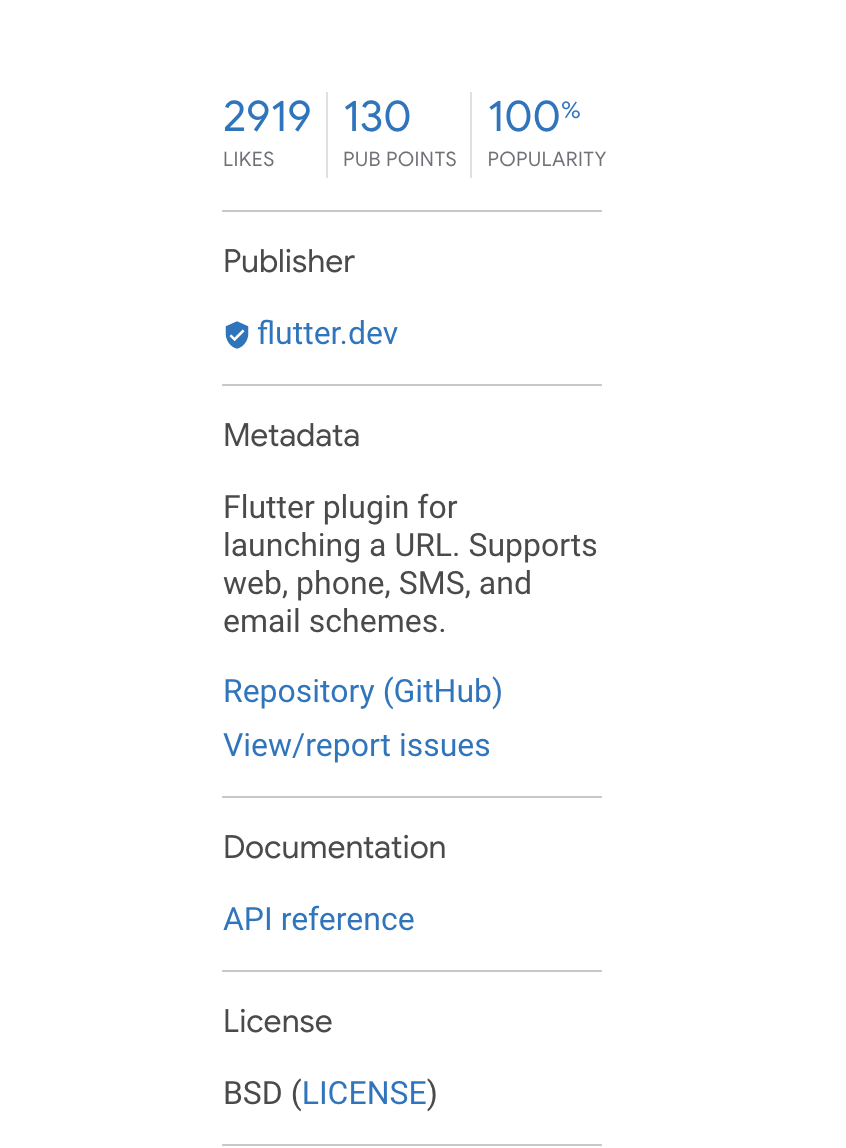This screenshot has height=1148, width=846.
Task: Click the verified publisher shield icon
Action: click(x=236, y=334)
